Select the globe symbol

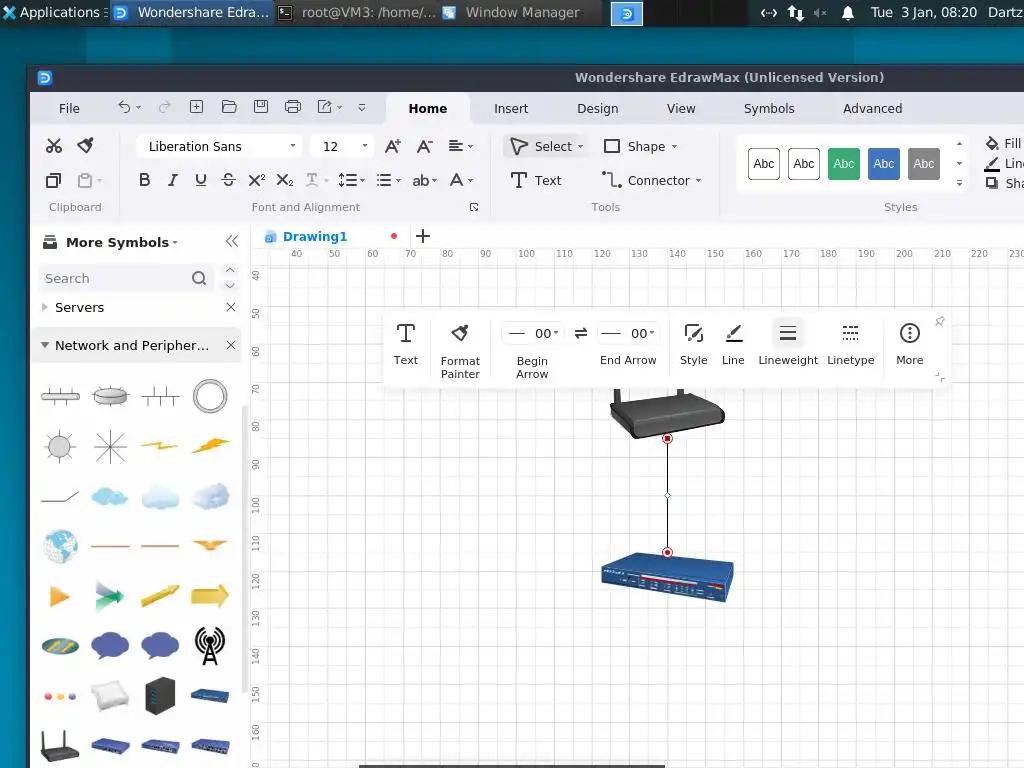[61, 546]
